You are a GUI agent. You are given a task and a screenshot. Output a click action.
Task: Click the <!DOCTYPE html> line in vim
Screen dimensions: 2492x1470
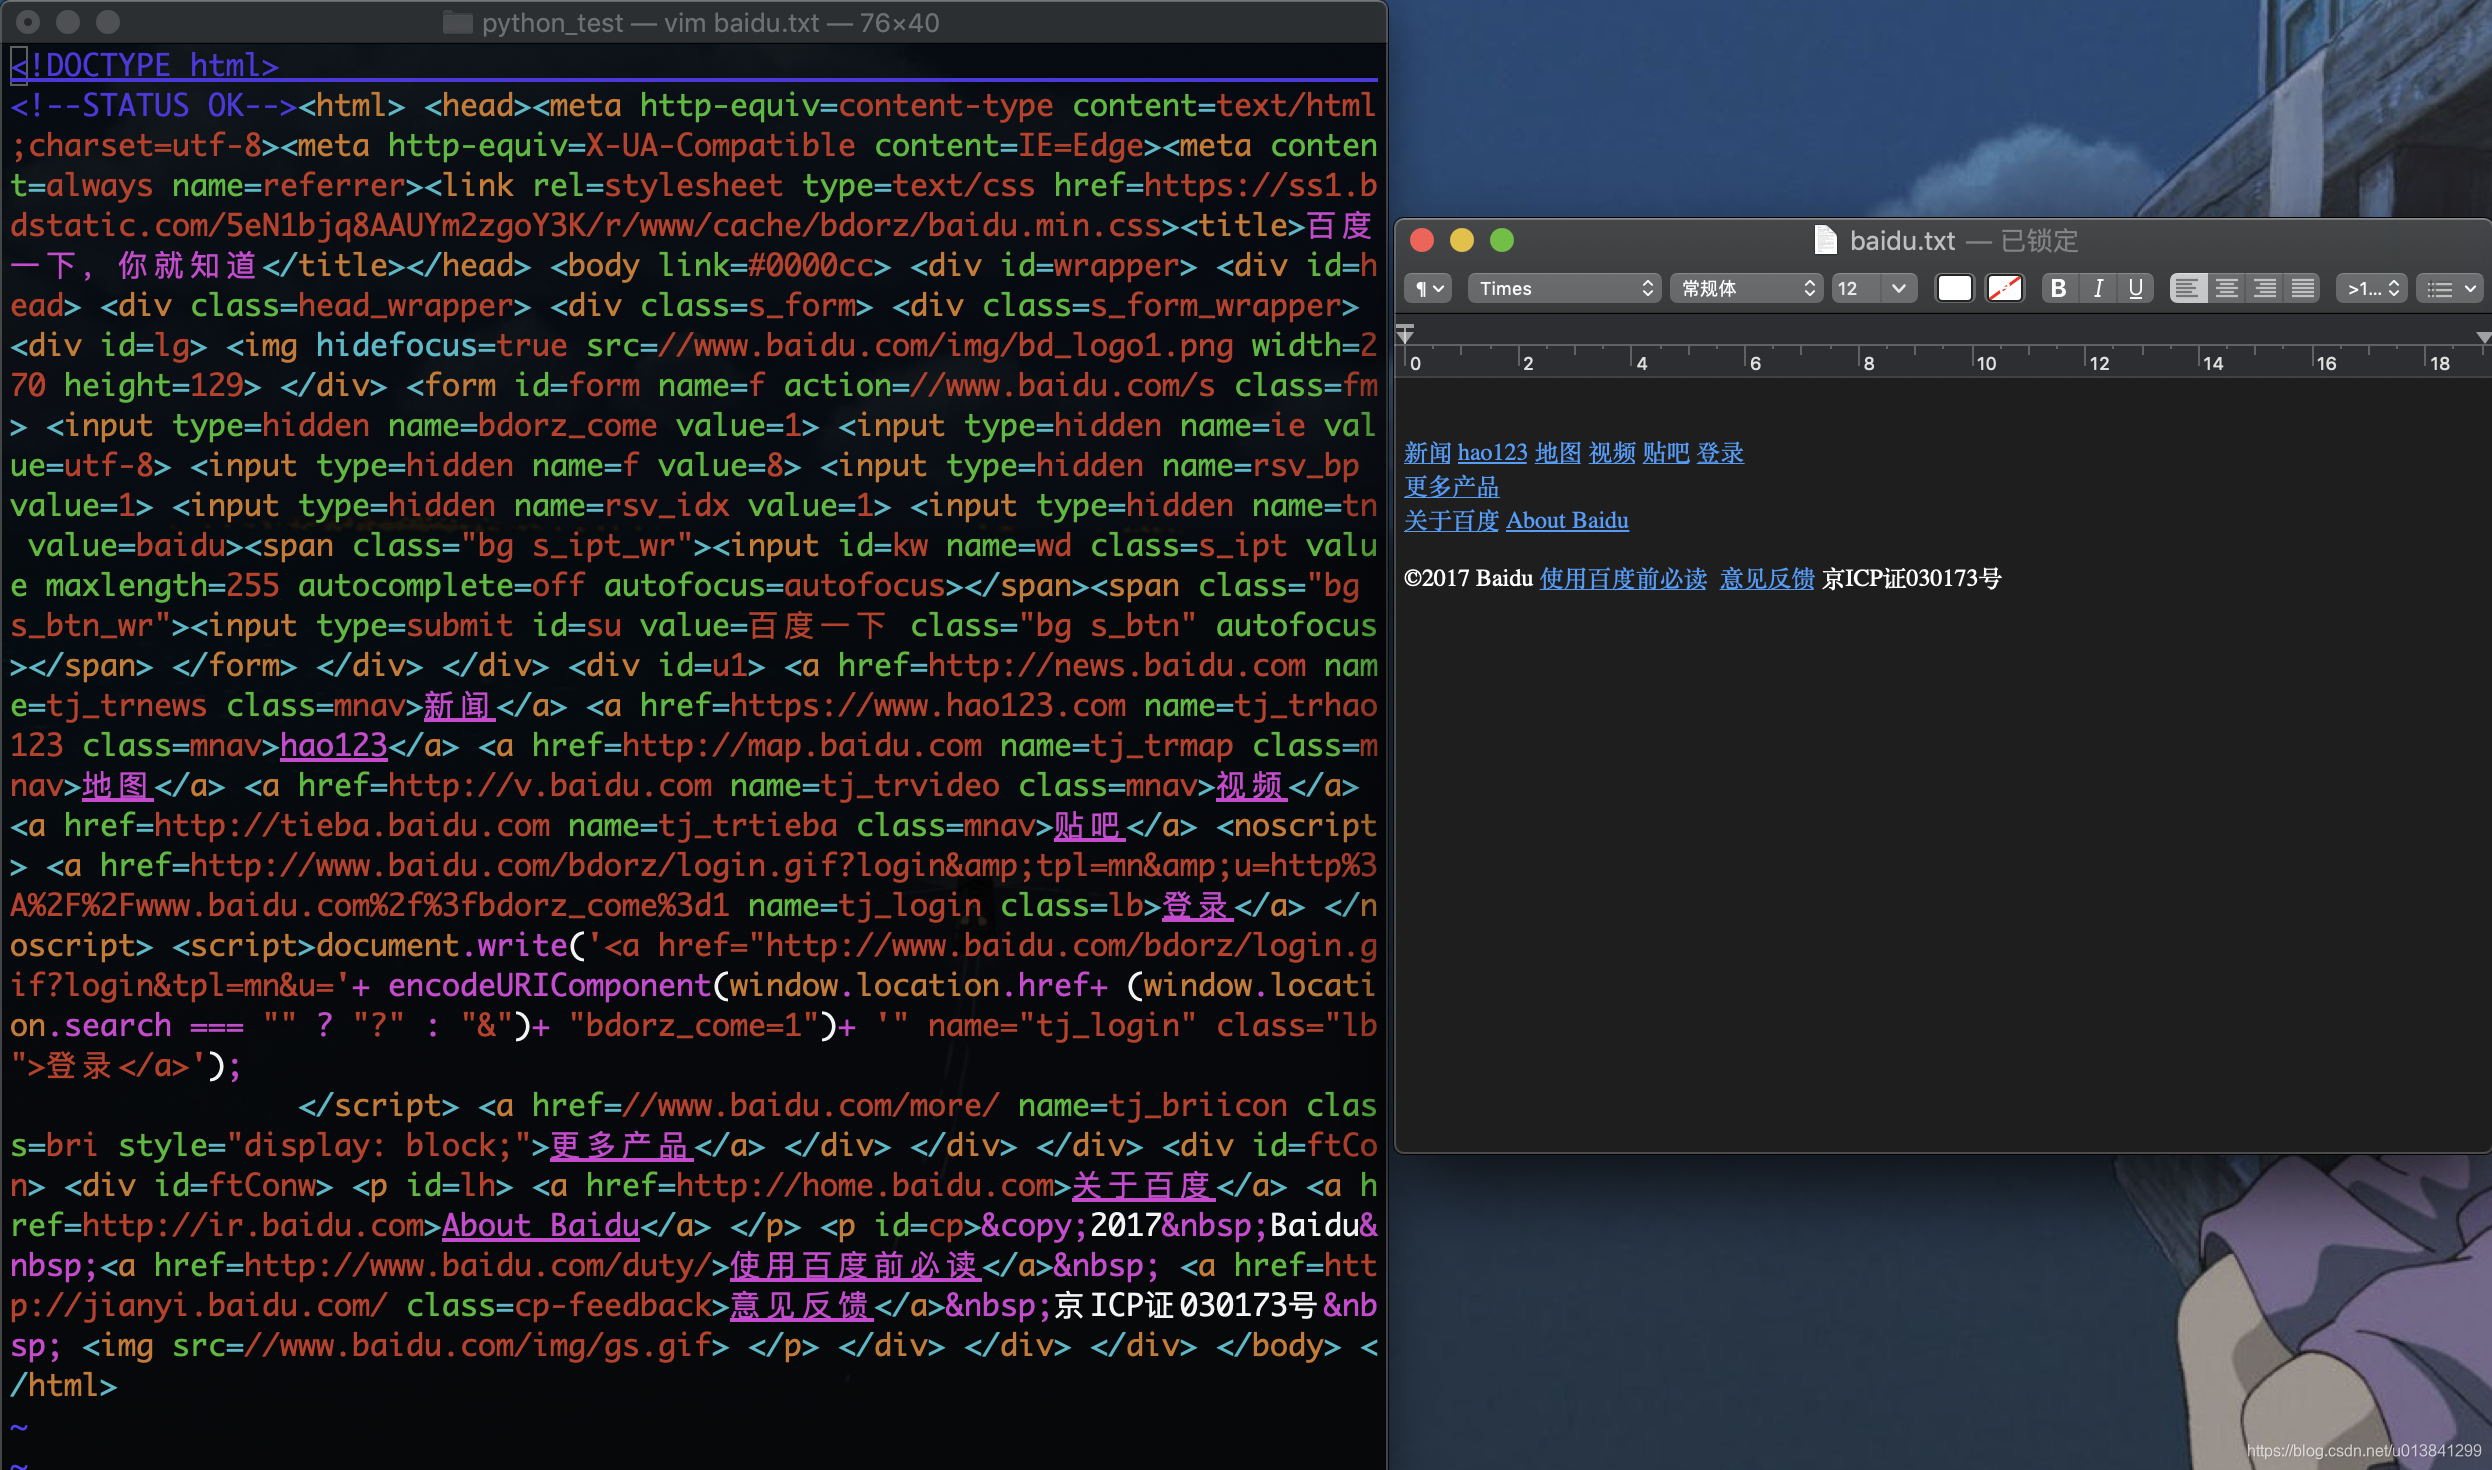(x=145, y=66)
